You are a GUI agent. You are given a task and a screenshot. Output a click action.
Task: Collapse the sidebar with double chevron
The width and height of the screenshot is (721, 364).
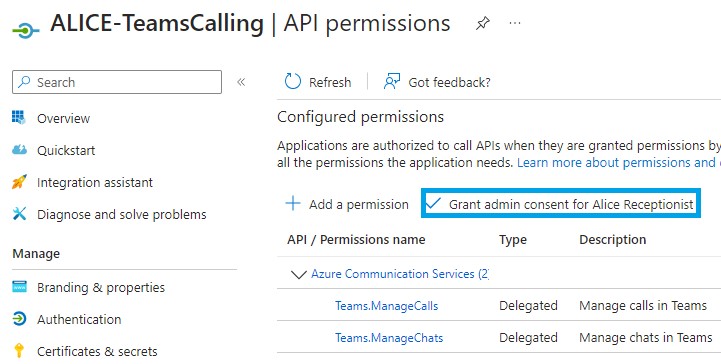pos(241,82)
